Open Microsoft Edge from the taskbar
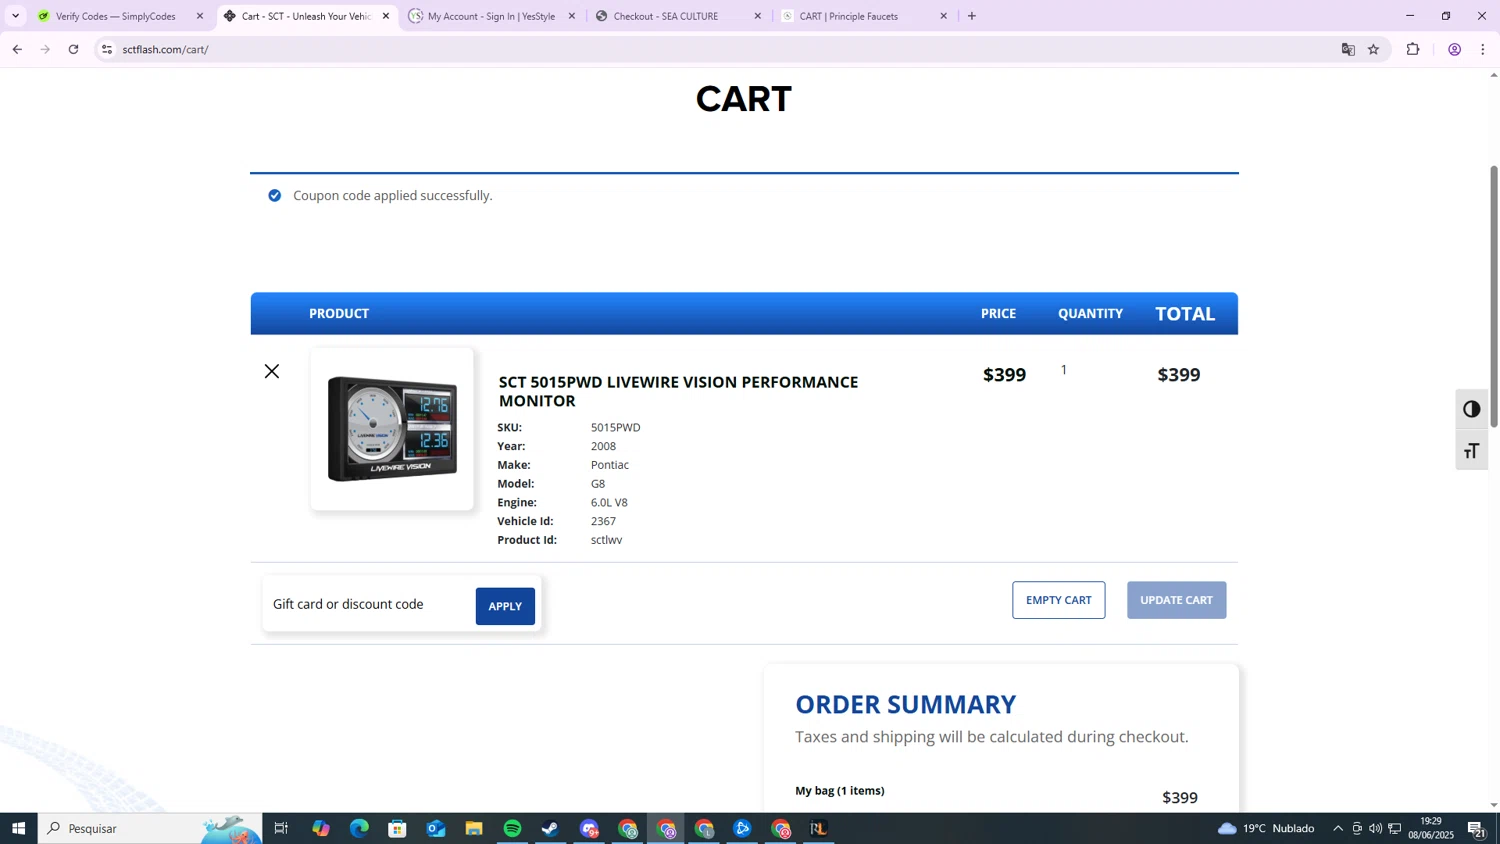Viewport: 1500px width, 844px height. 359,828
